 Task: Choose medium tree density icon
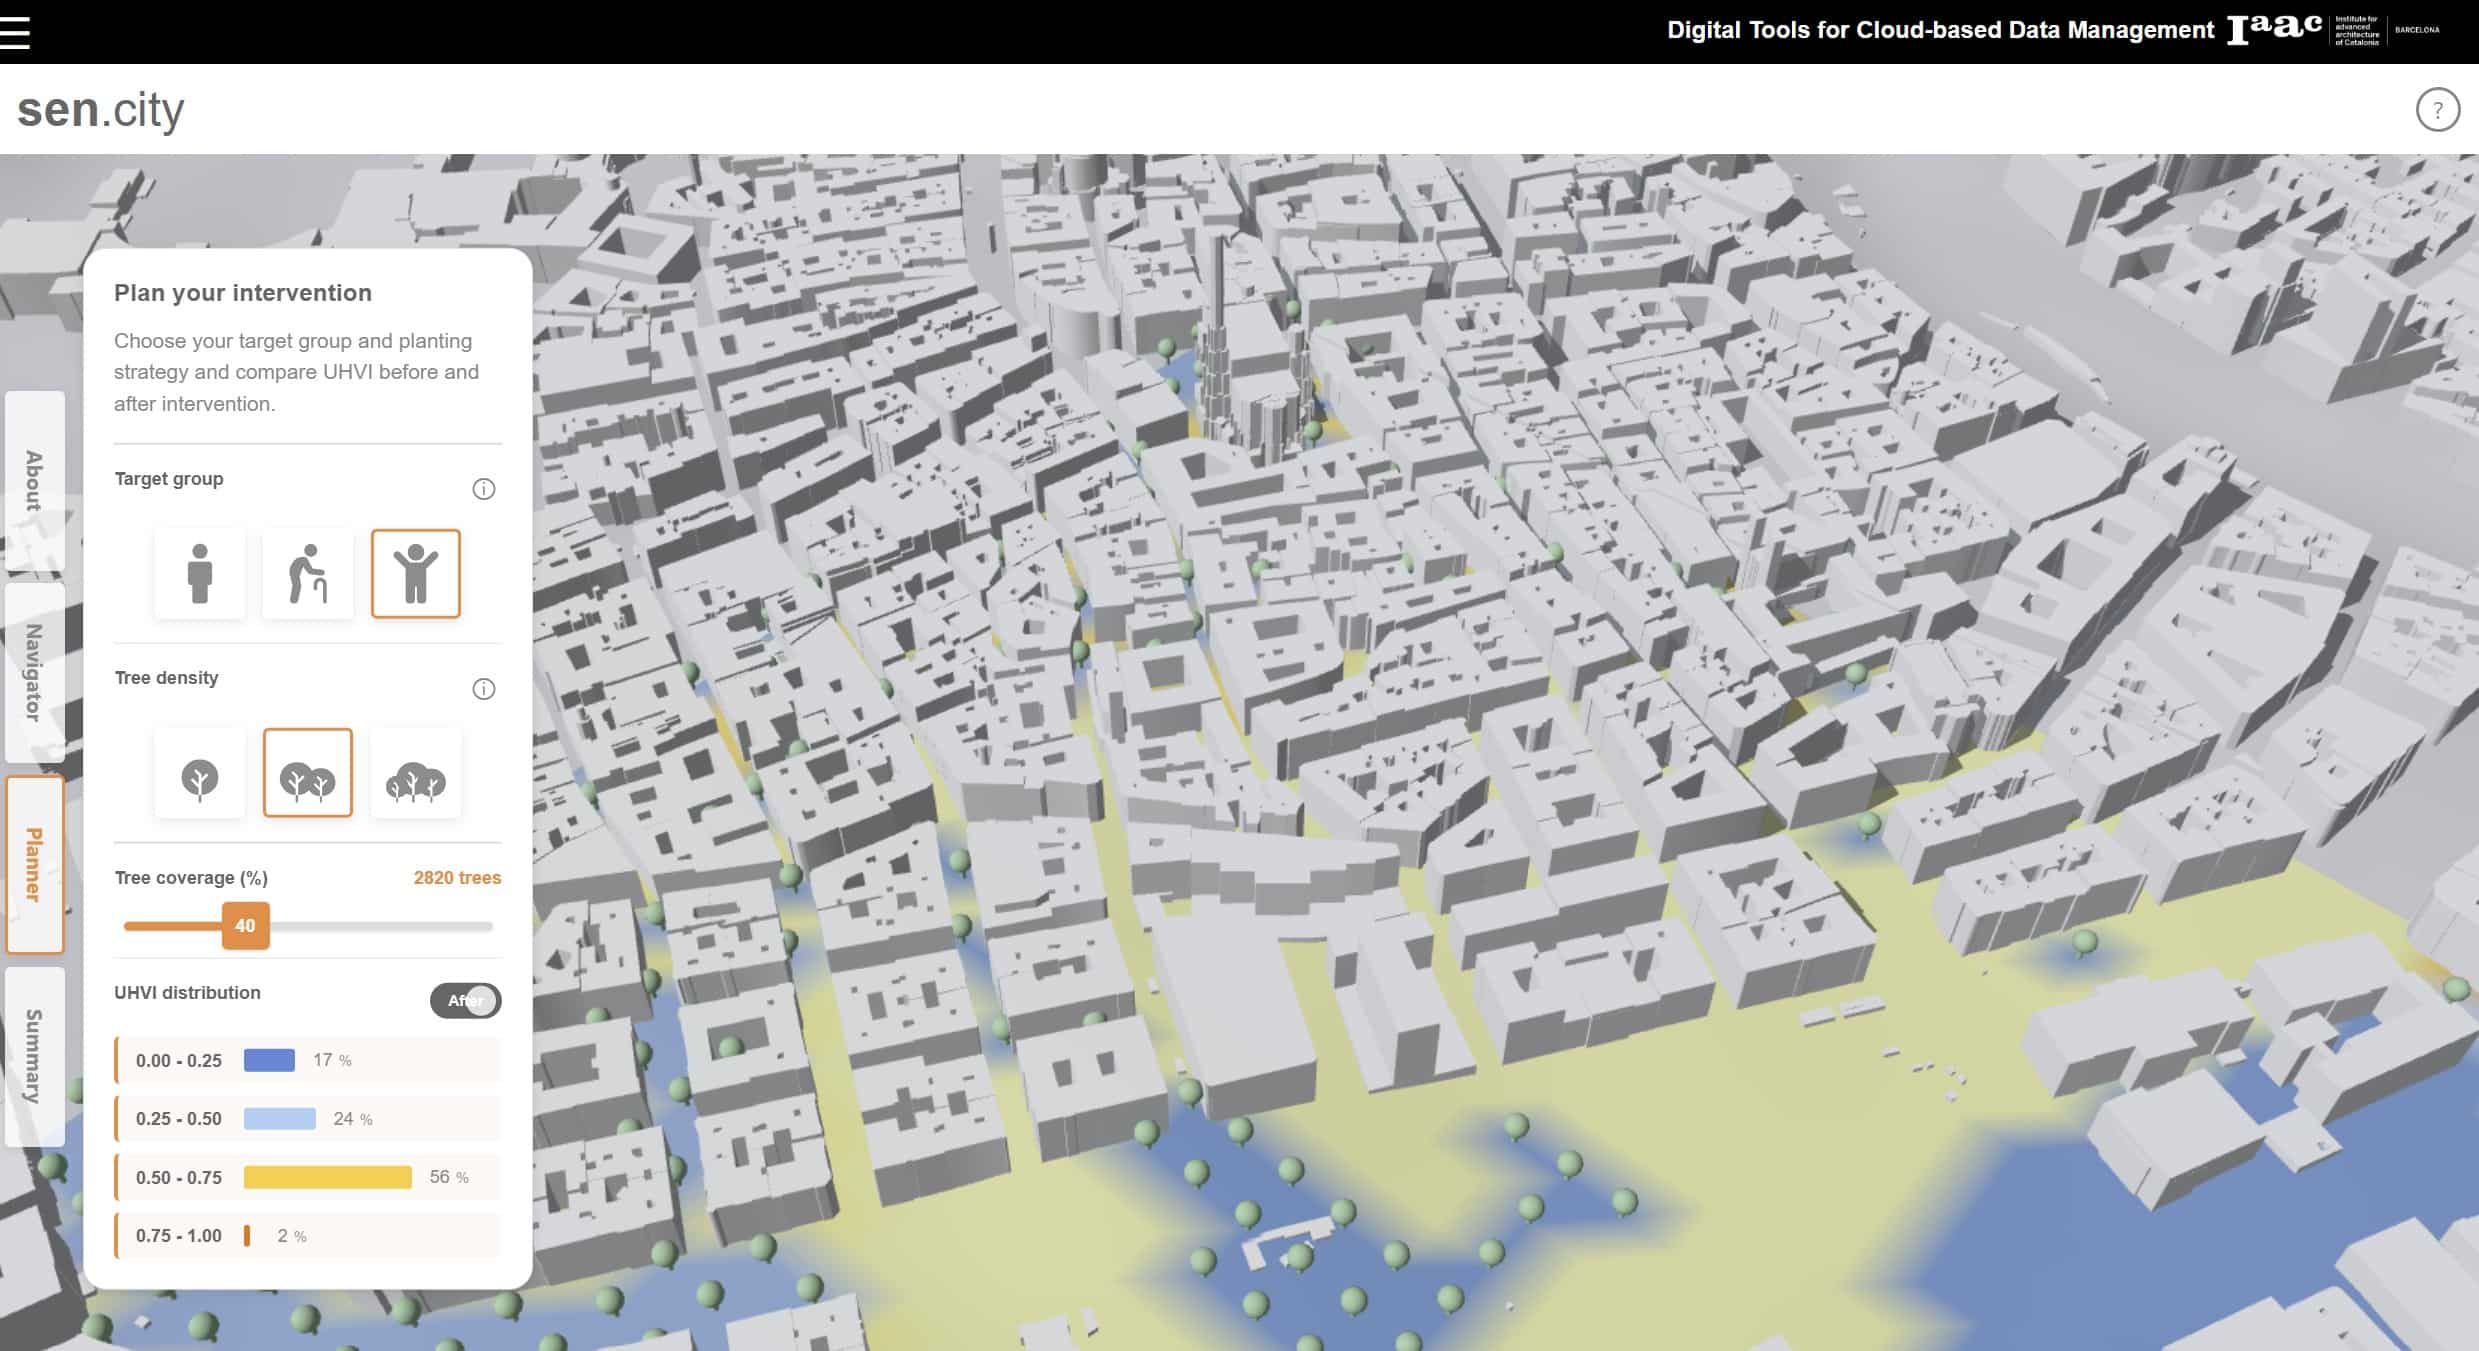[308, 774]
